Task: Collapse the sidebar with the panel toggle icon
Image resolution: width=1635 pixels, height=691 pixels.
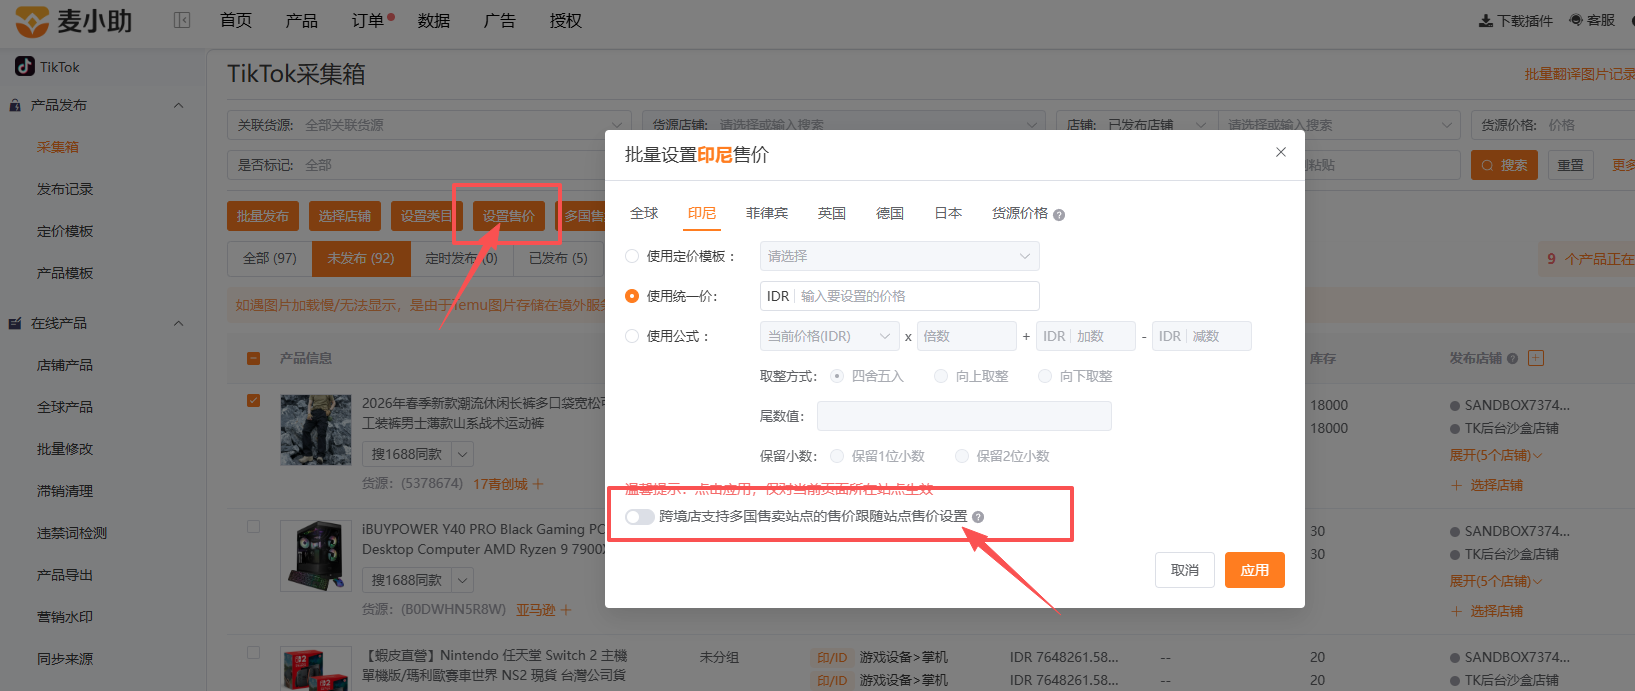Action: 182,20
